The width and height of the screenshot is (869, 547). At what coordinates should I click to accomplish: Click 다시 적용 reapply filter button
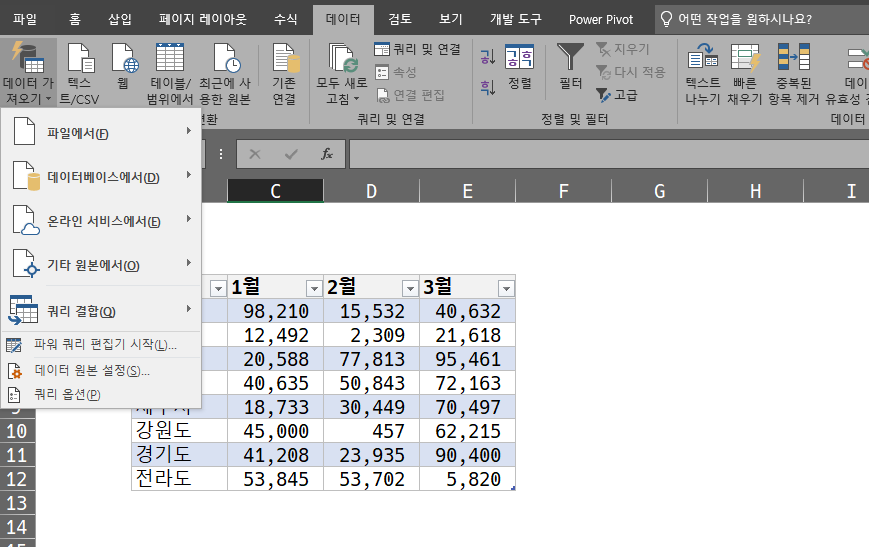tap(631, 72)
